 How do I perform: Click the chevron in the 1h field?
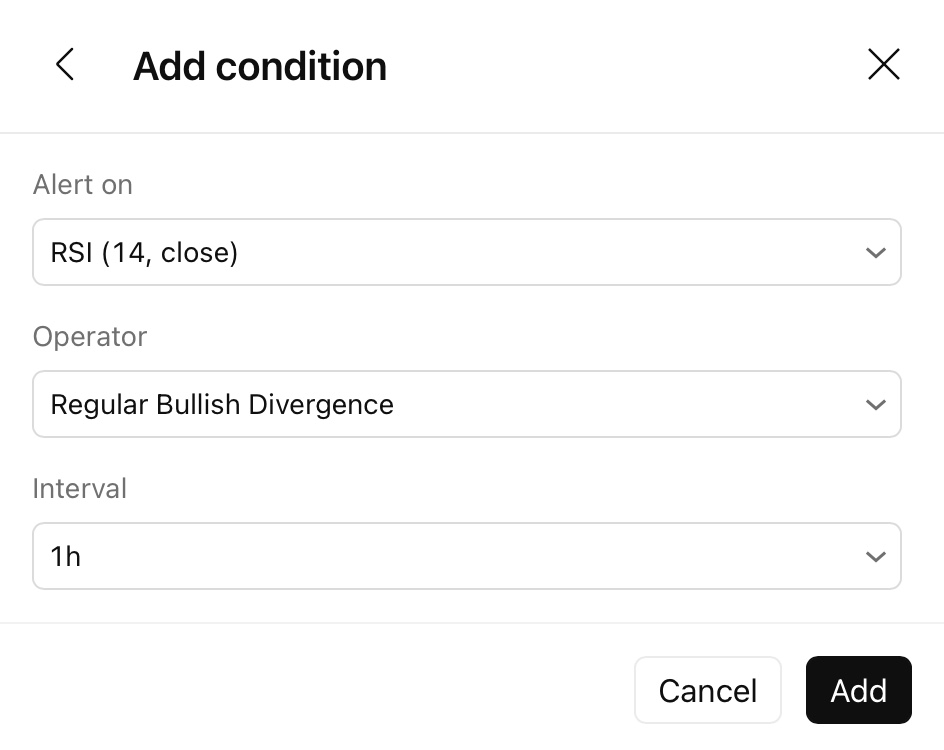(x=875, y=557)
